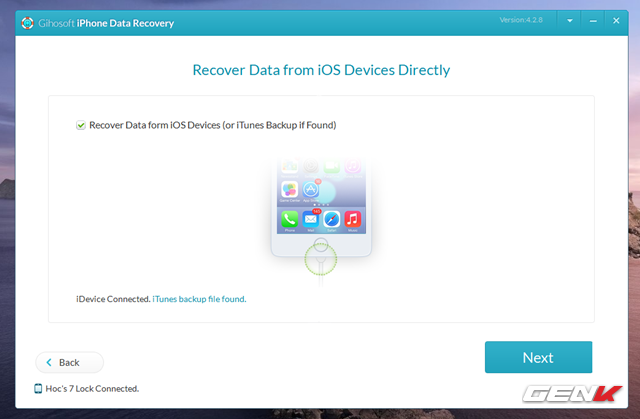The image size is (640, 419).
Task: Click the phone device icon in status bar
Action: [38, 388]
